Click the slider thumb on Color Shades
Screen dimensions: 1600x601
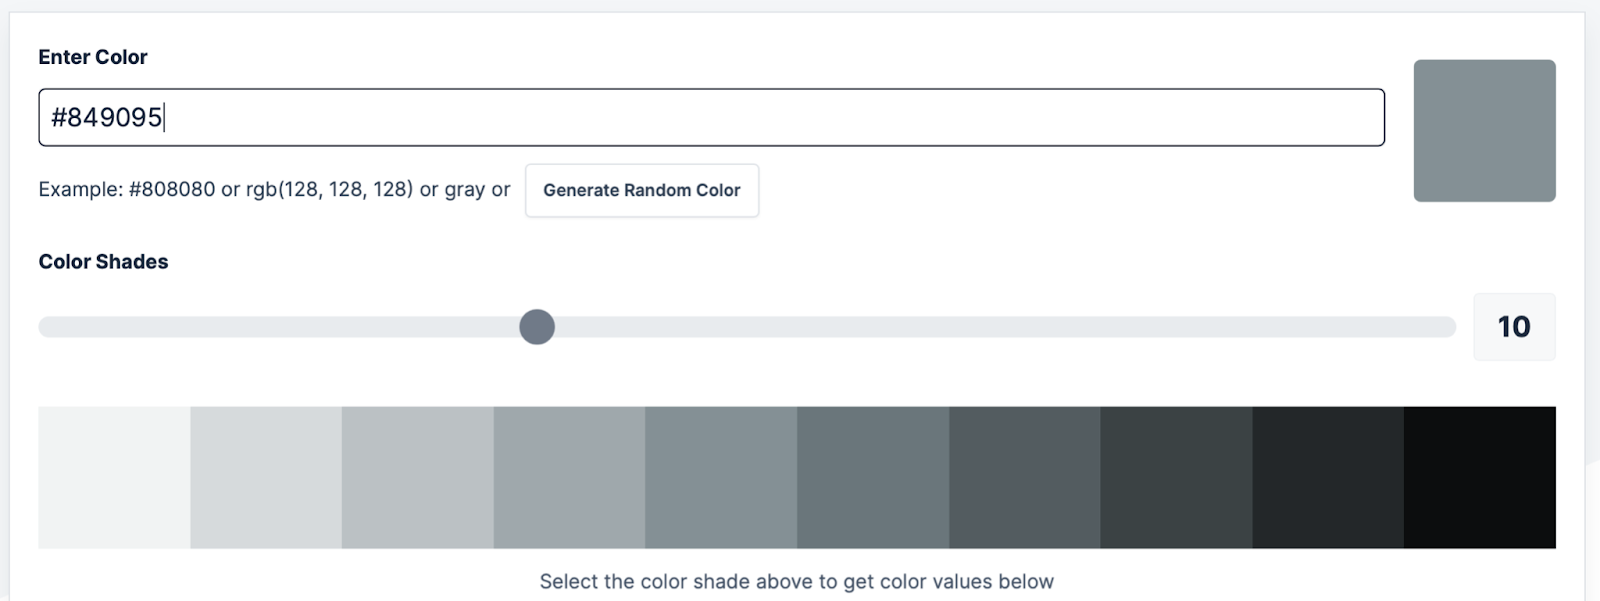[x=536, y=326]
